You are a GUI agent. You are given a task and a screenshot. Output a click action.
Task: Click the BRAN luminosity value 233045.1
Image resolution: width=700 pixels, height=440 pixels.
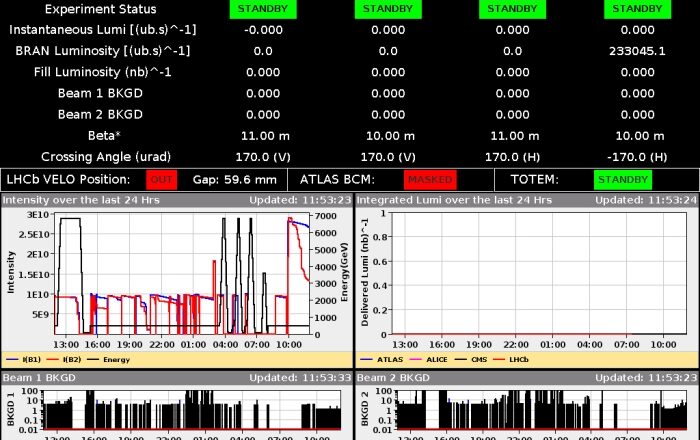[637, 51]
